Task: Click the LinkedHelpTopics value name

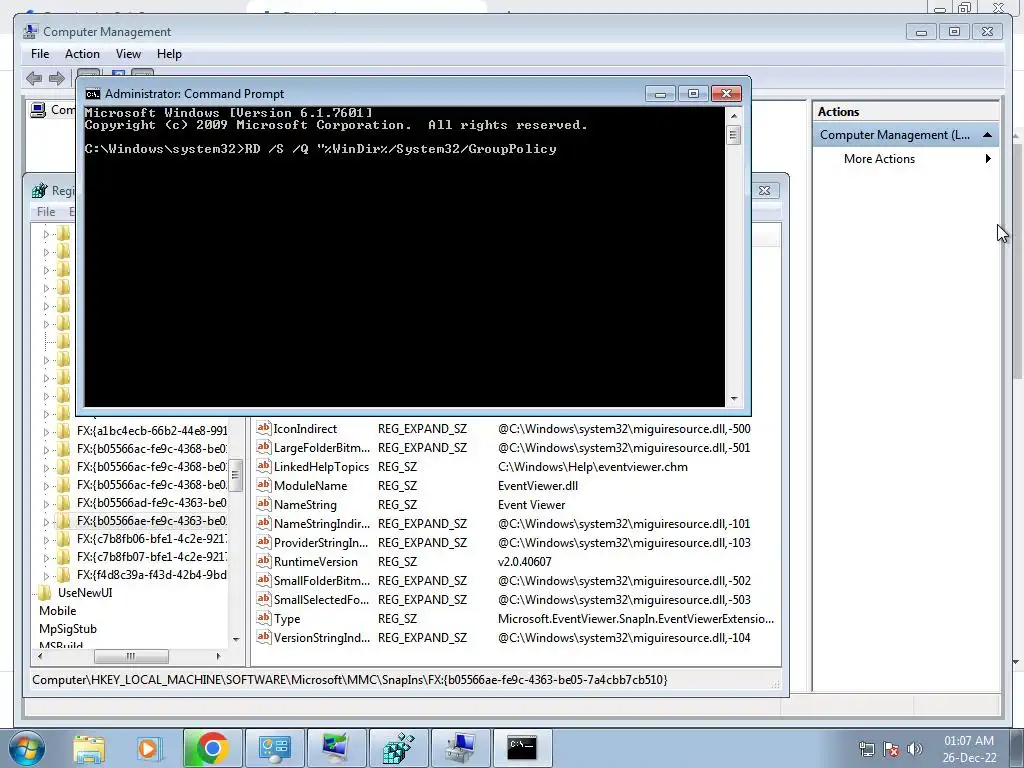Action: tap(321, 467)
